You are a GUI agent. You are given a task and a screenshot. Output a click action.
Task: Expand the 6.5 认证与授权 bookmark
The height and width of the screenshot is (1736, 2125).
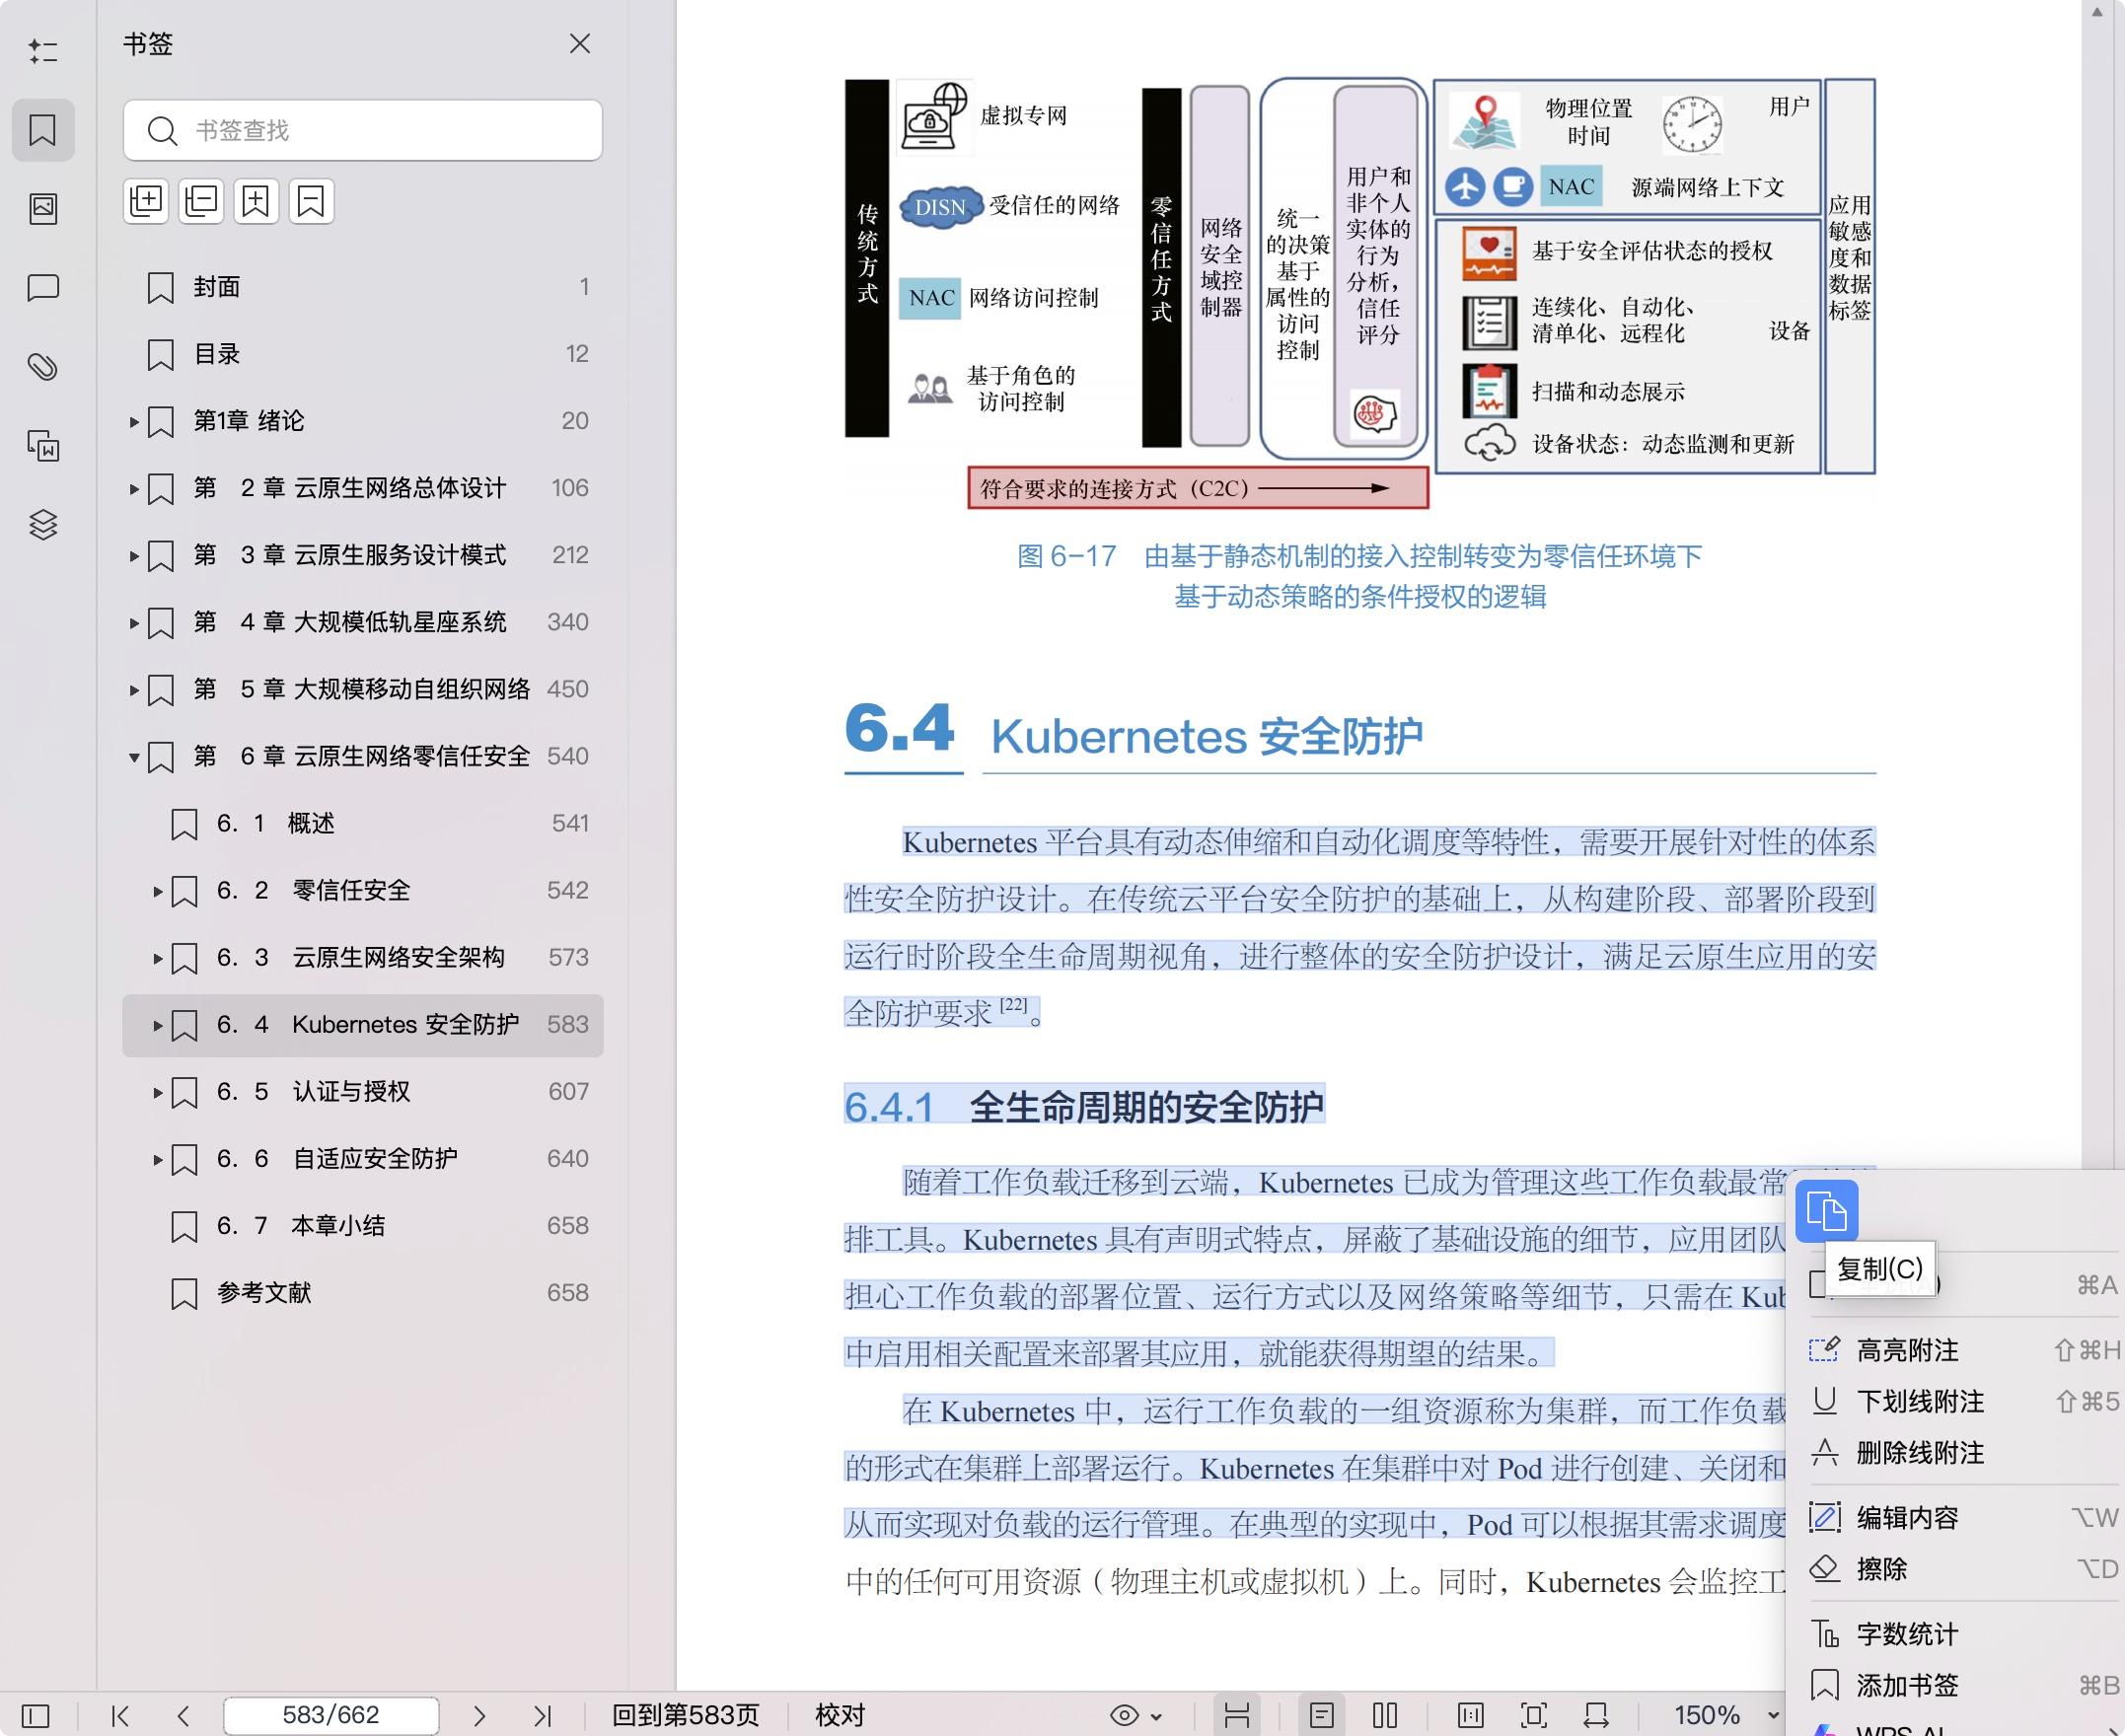point(157,1092)
